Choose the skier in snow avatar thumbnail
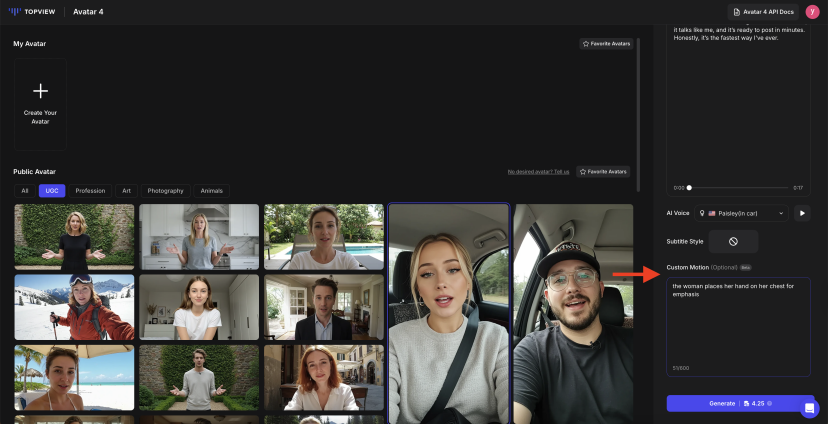Screen dimensions: 828x424 tap(74, 308)
